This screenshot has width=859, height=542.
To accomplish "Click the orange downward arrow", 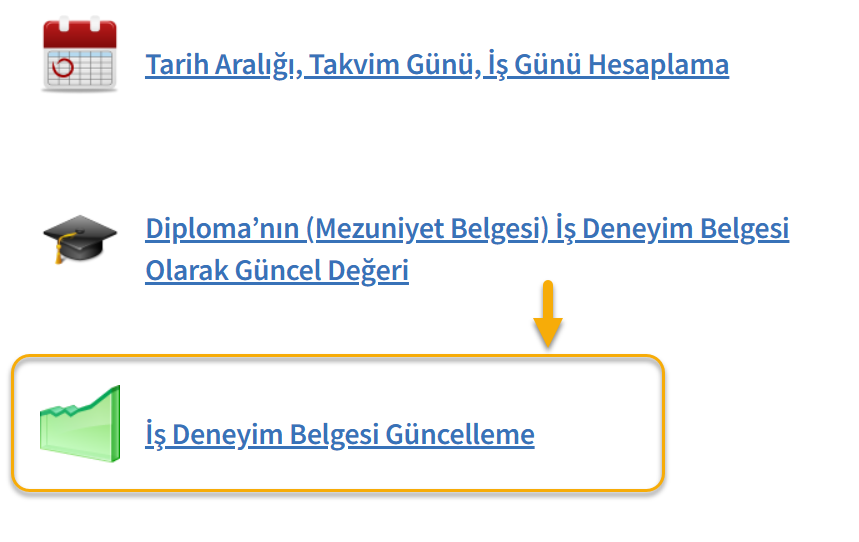I will [548, 314].
